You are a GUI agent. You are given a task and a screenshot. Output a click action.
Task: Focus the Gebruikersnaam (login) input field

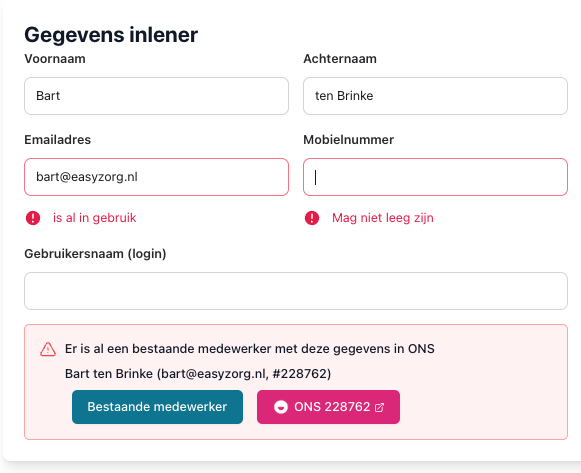click(296, 291)
